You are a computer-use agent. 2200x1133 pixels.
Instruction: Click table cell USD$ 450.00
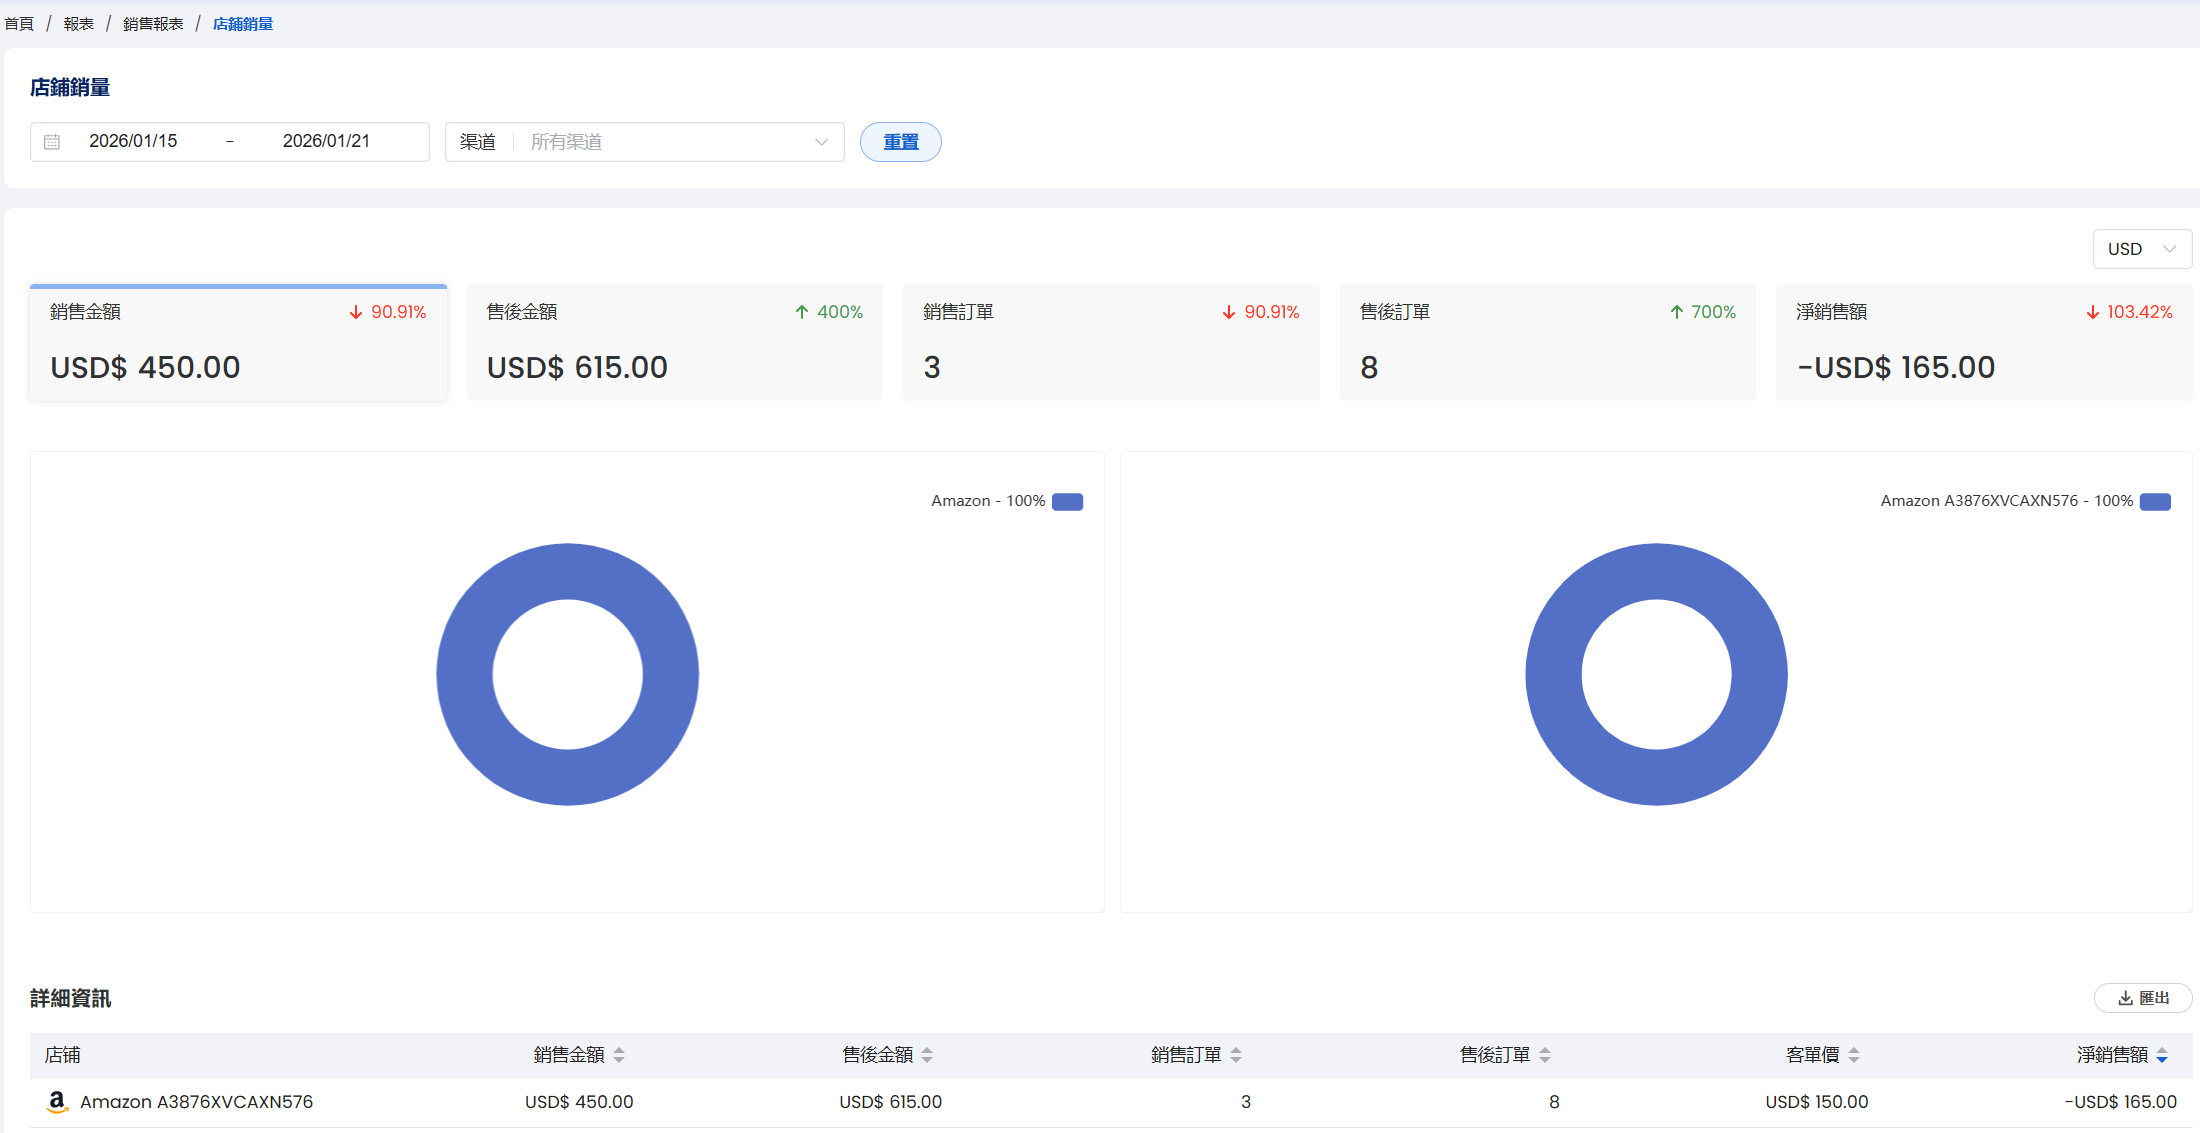579,1102
